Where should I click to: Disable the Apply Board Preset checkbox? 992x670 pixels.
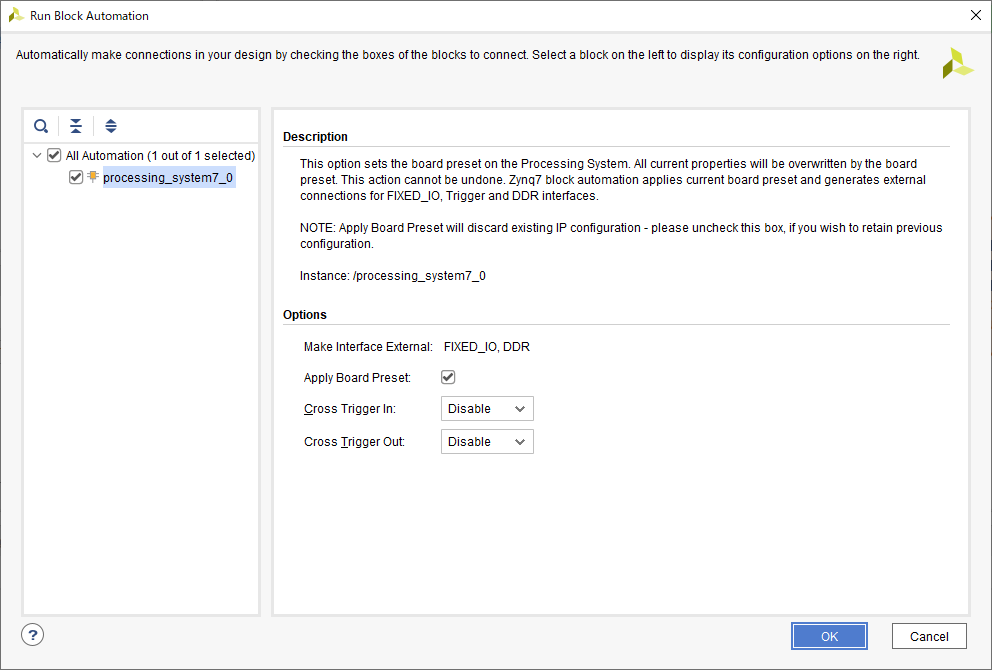point(448,377)
